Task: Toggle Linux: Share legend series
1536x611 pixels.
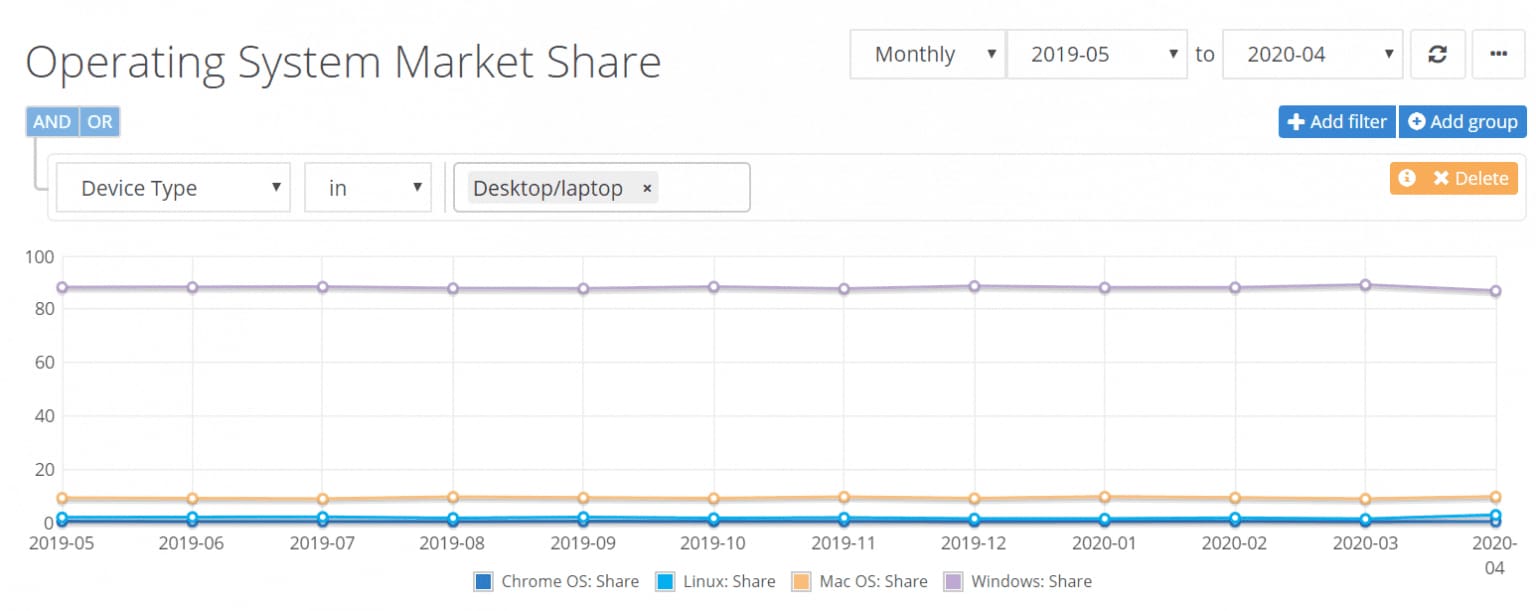Action: coord(715,581)
